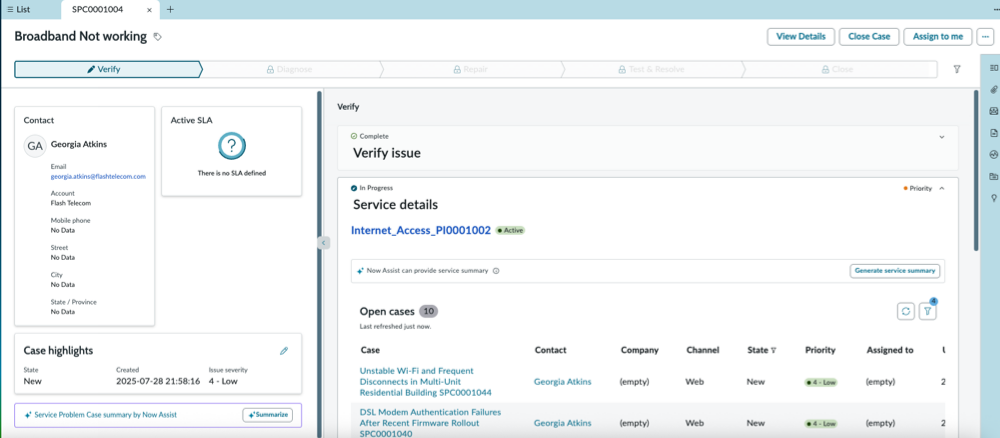Viewport: 1000px width, 438px height.
Task: Select the locked Test & Resolve stage
Action: tap(651, 69)
